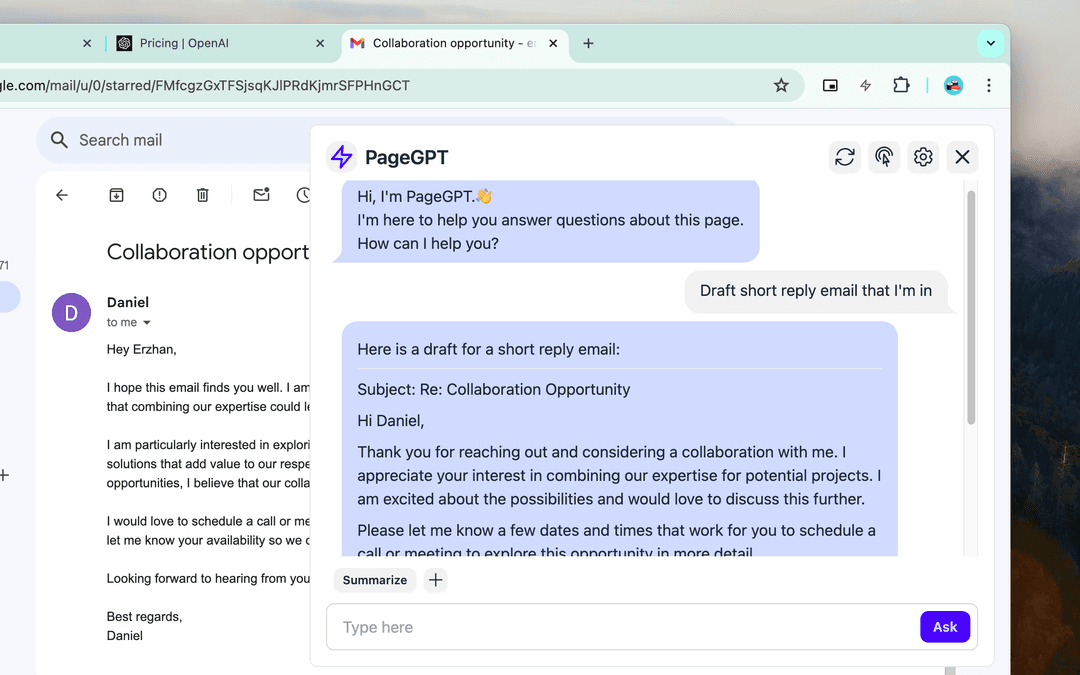Snooze this email
Viewport: 1080px width, 675px height.
point(304,195)
